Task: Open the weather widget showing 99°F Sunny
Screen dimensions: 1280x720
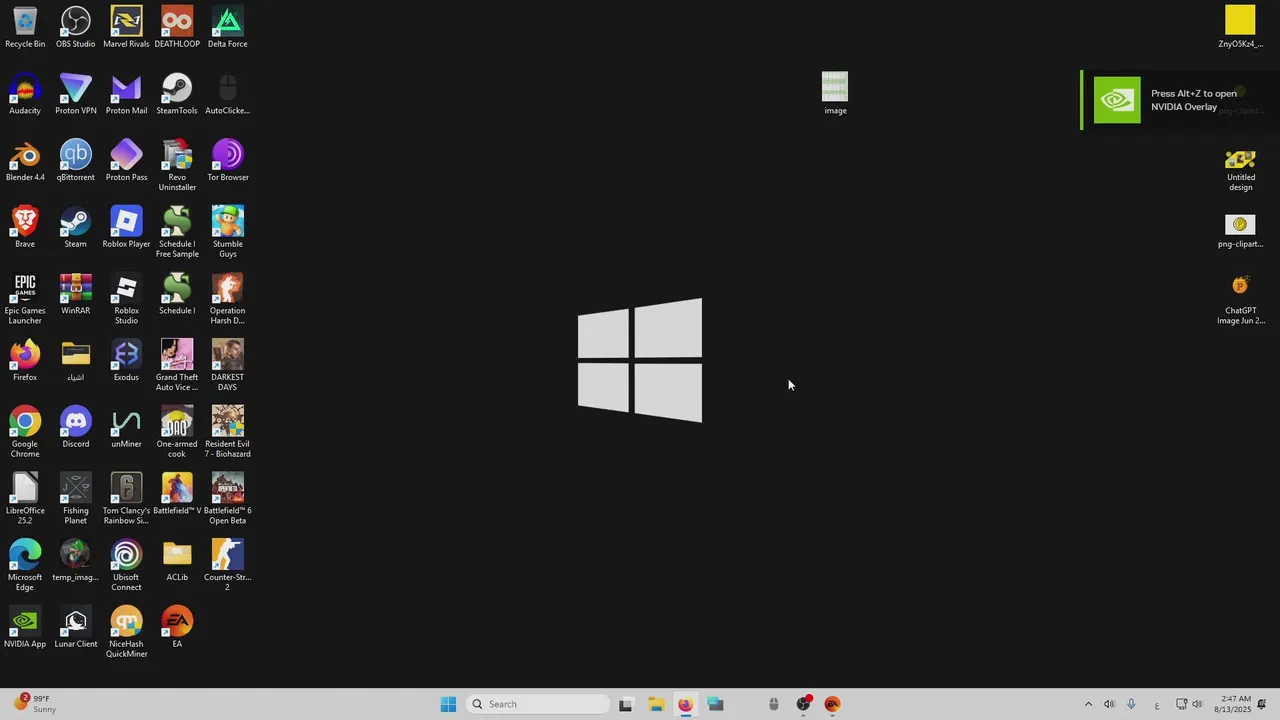Action: tap(34, 704)
